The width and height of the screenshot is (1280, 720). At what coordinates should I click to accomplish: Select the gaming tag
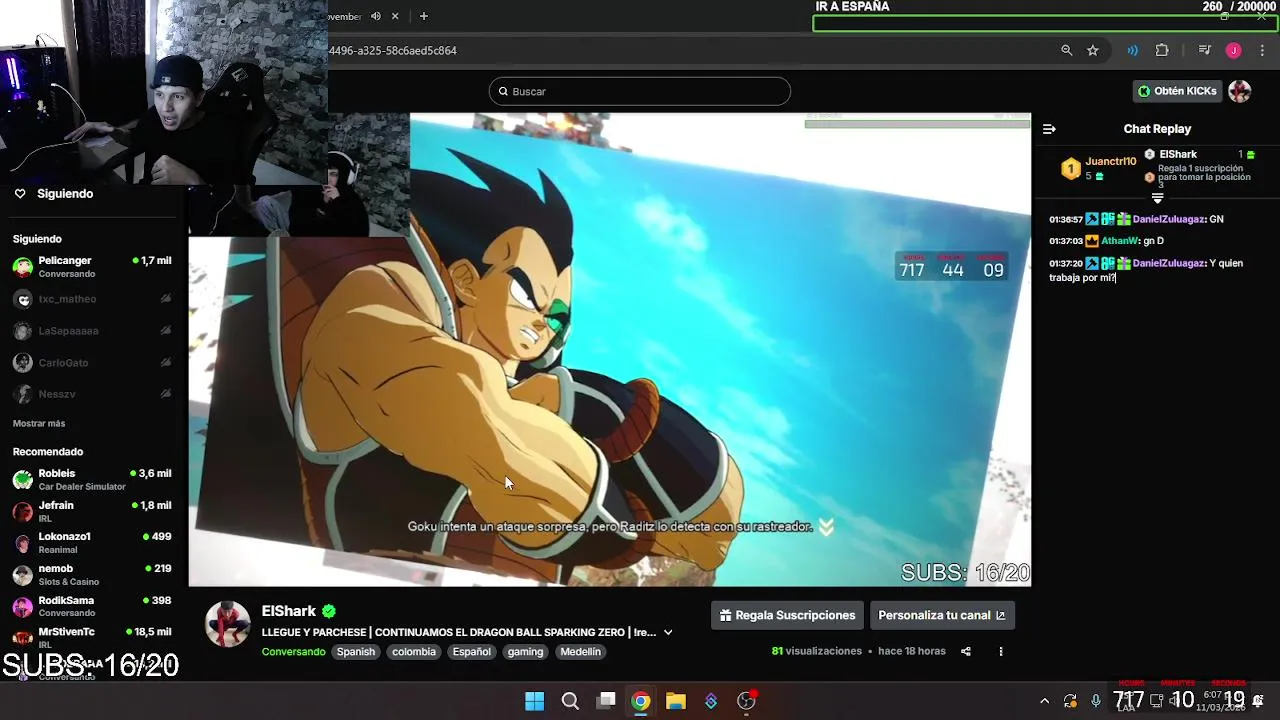coord(525,651)
